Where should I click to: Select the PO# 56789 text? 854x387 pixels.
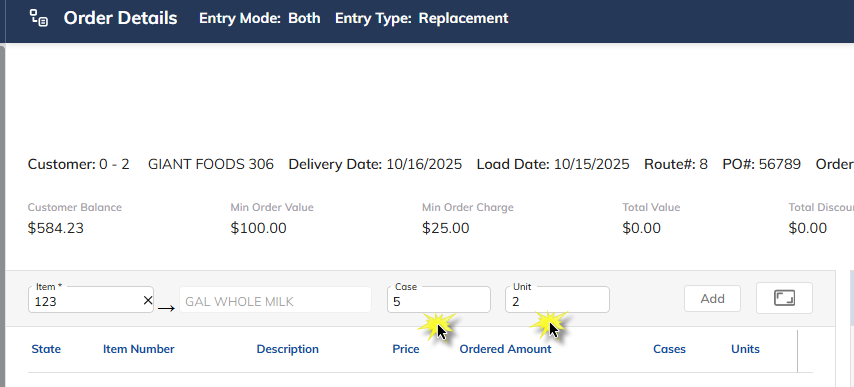(x=761, y=164)
